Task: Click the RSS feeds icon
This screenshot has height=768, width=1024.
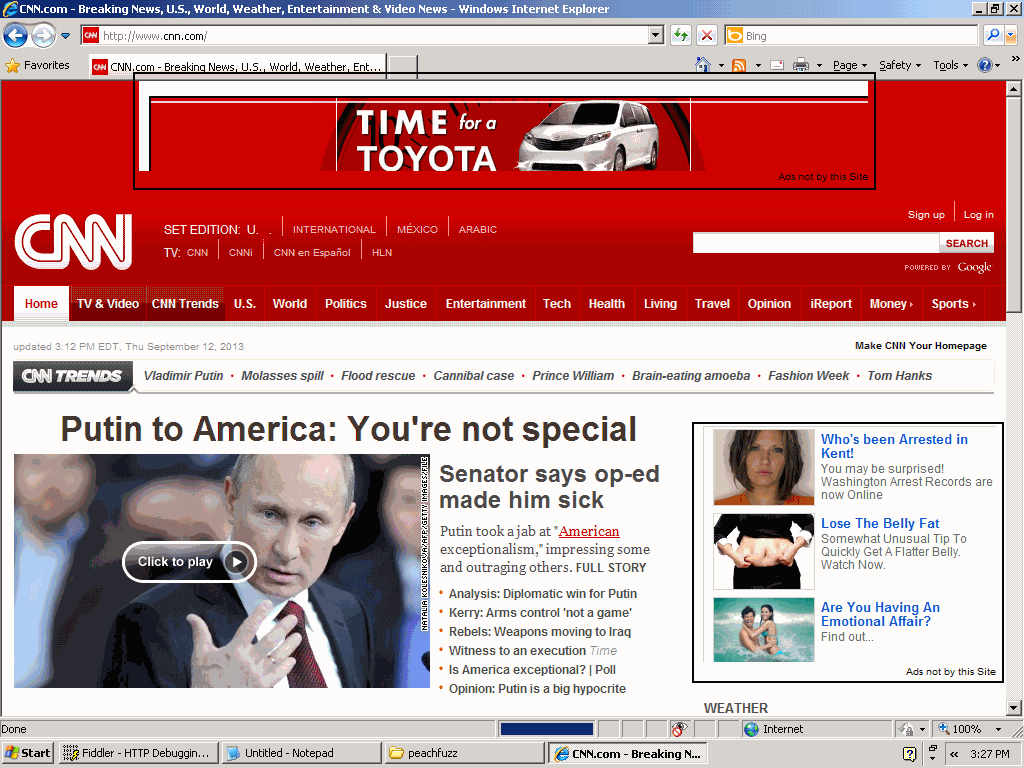Action: [x=739, y=65]
